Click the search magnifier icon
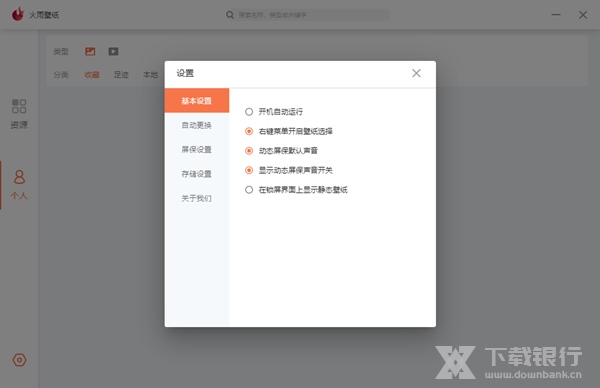This screenshot has height=388, width=600. 230,15
